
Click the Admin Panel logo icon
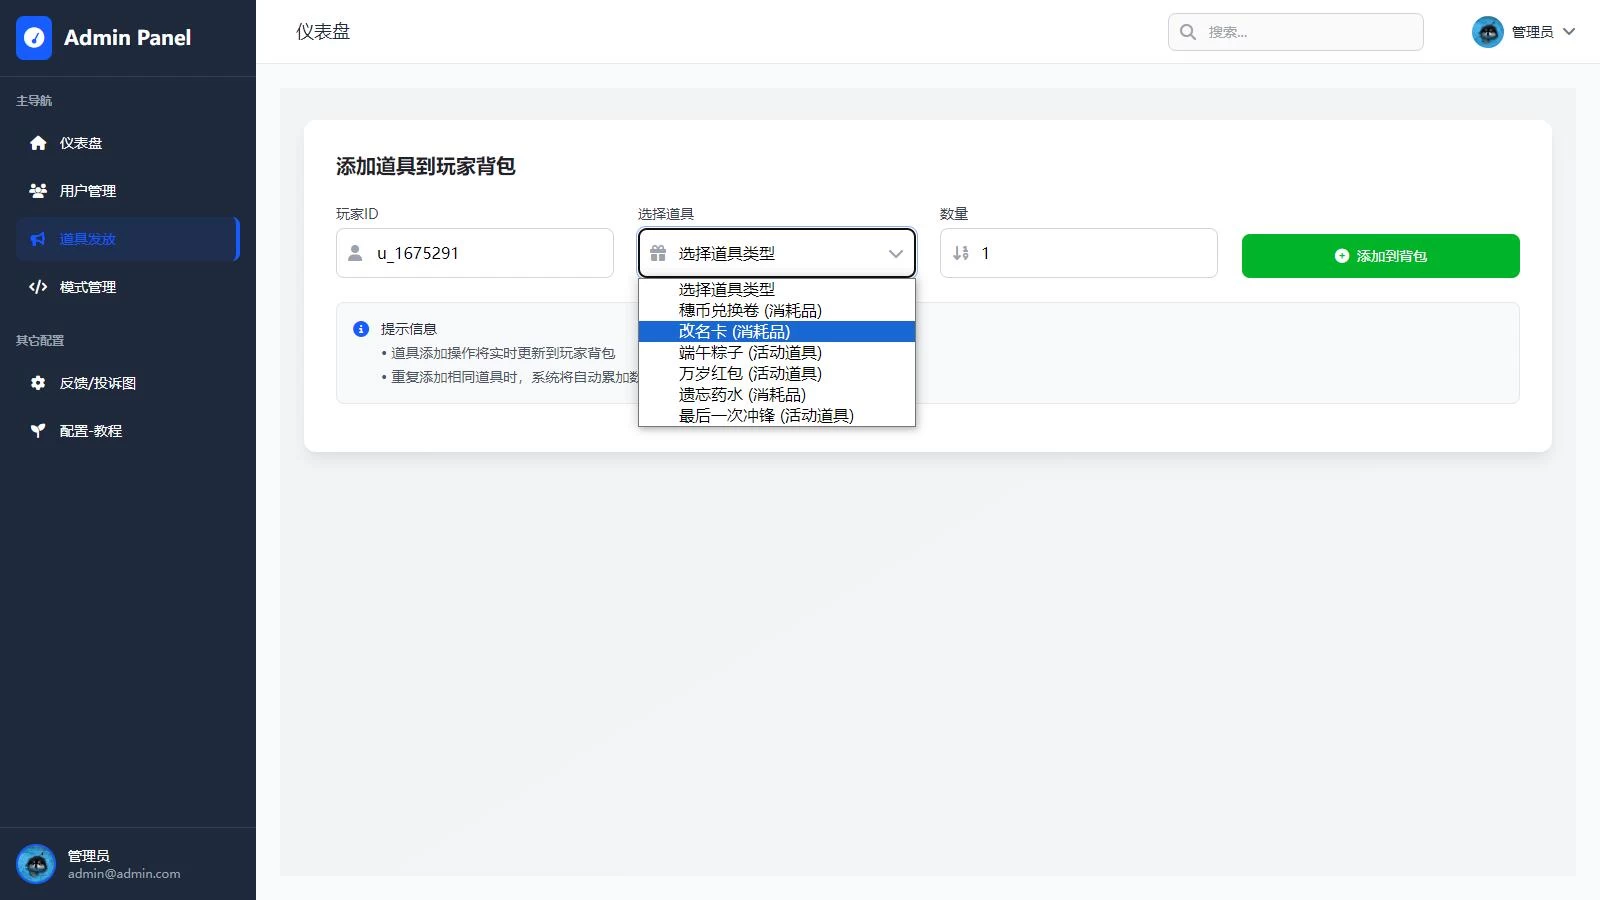[34, 38]
